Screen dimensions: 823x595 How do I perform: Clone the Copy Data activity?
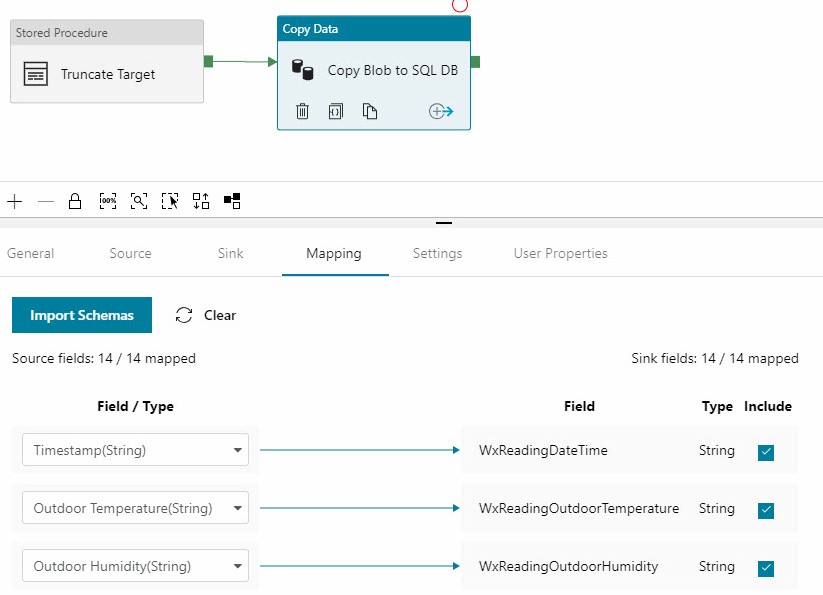coord(370,111)
